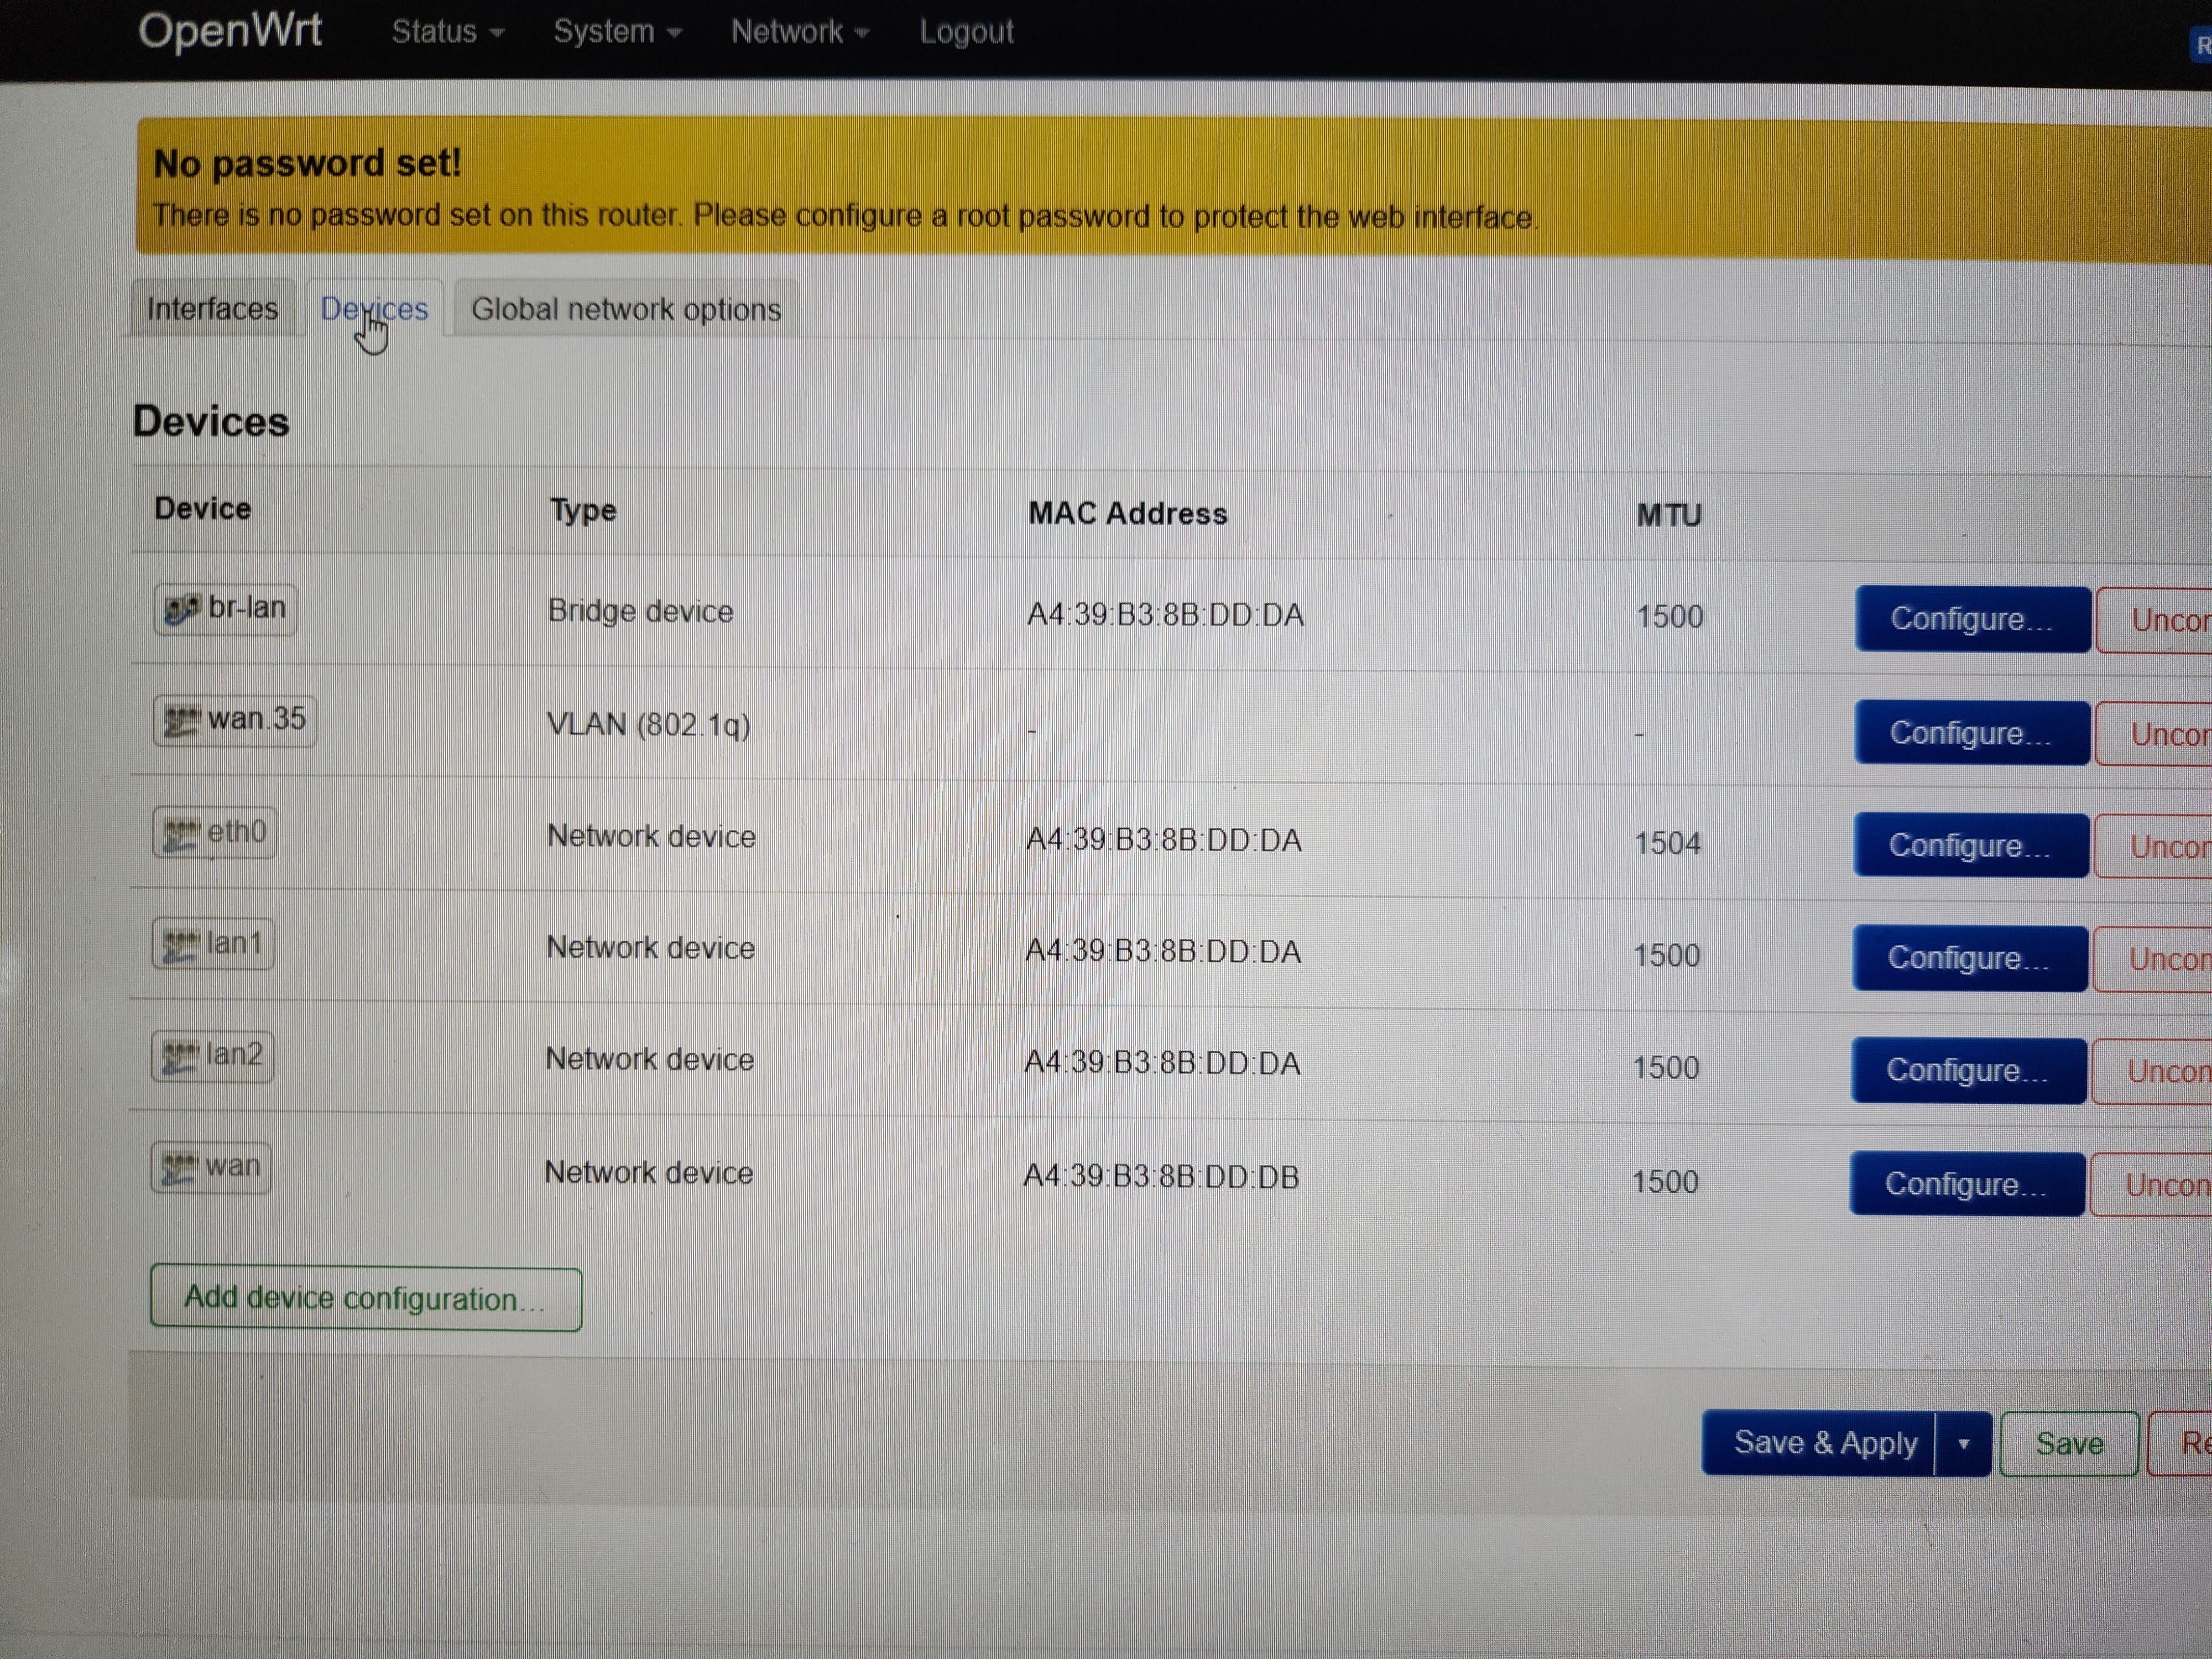Click Logout in the top bar
Screen dimensions: 2212x1659
(x=966, y=32)
